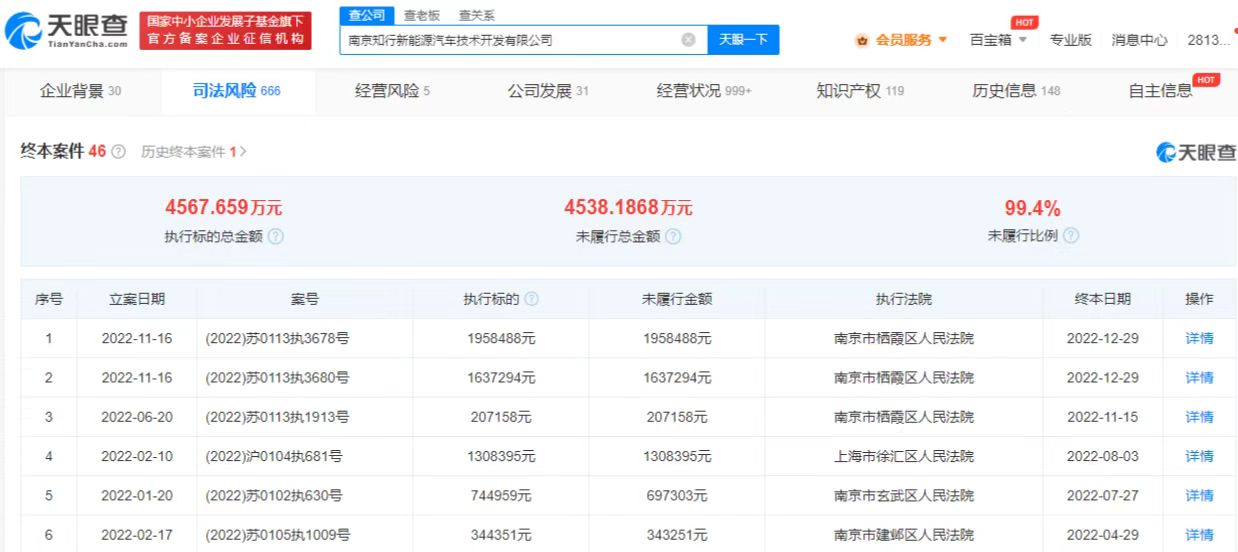This screenshot has width=1238, height=552.
Task: Click the help icon next to 未履行总金额
Action: click(673, 237)
